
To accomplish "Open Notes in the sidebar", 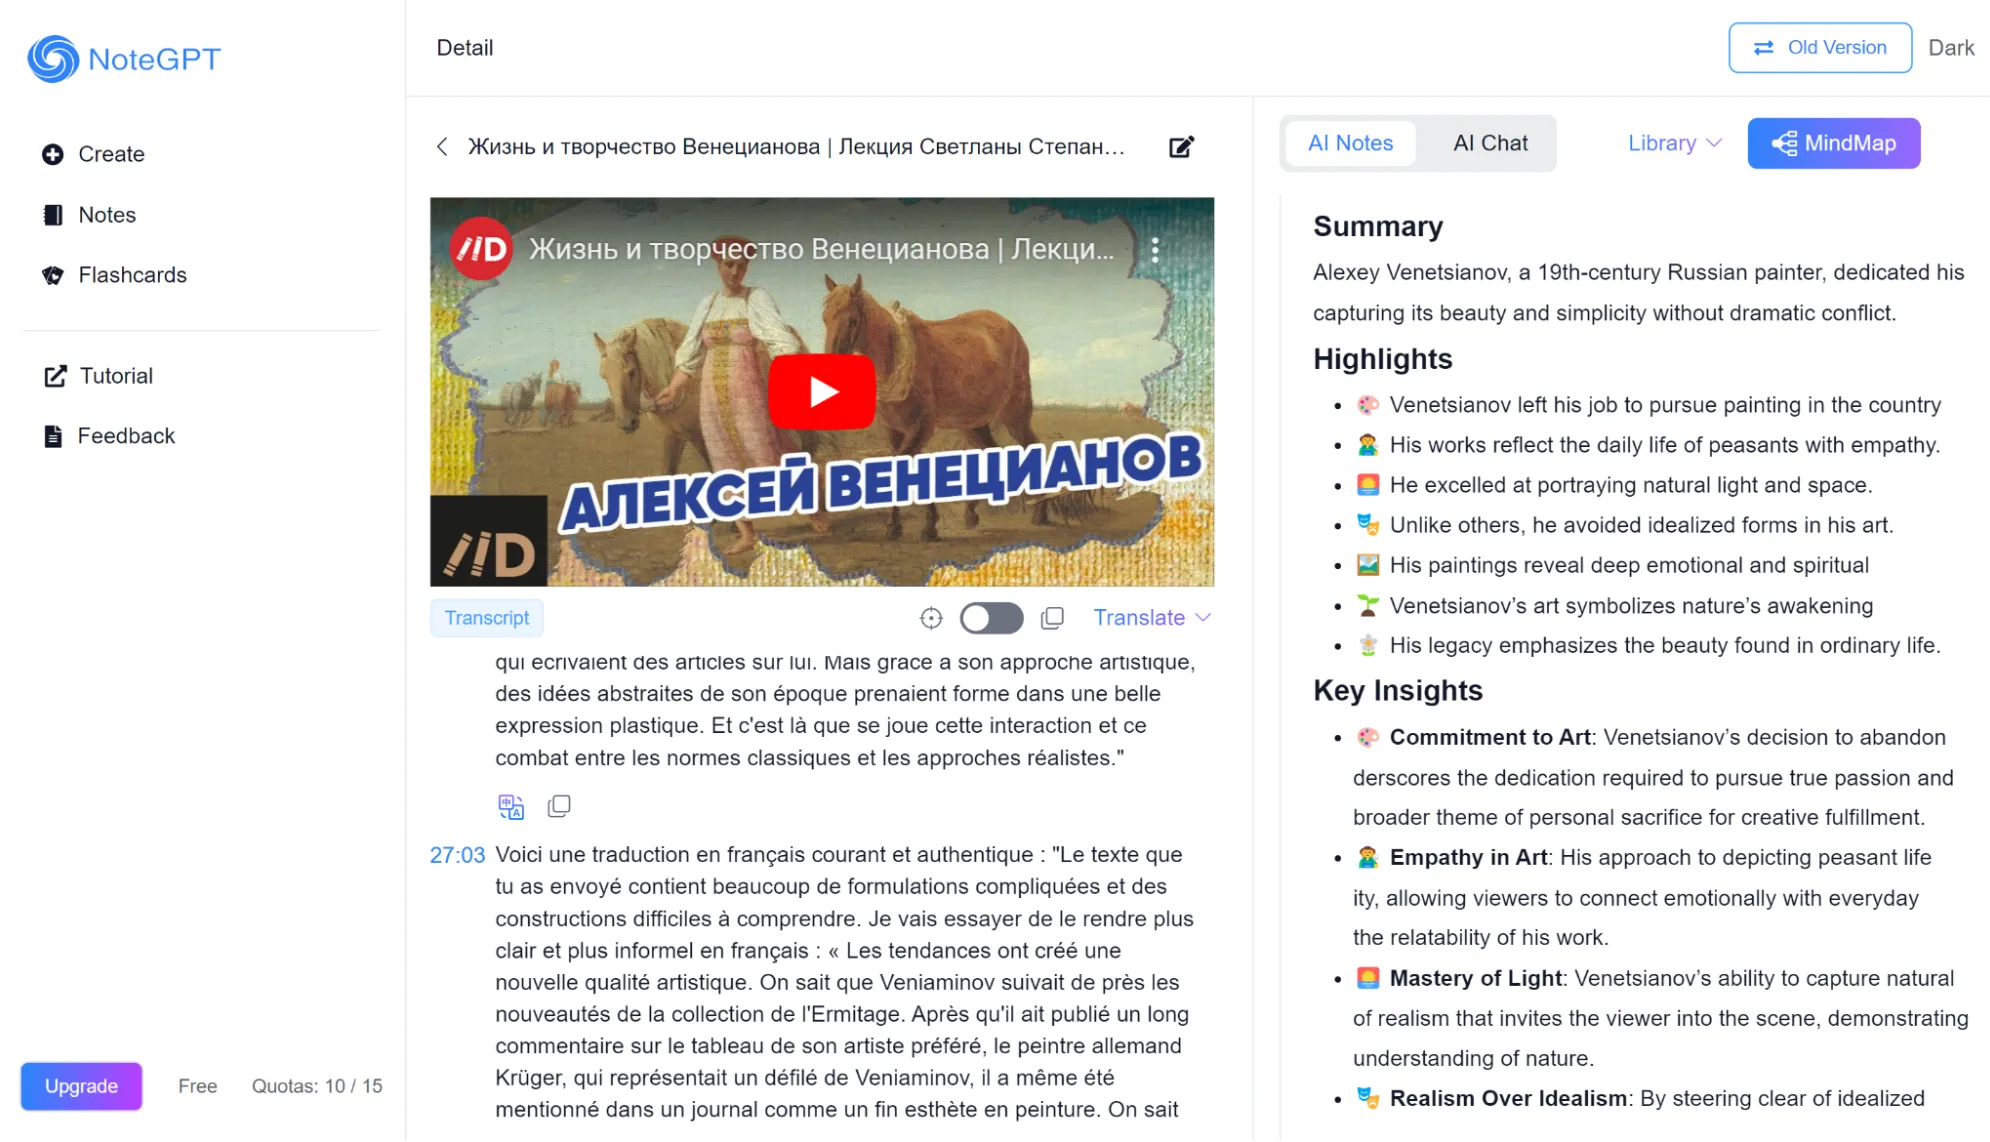I will (x=89, y=215).
